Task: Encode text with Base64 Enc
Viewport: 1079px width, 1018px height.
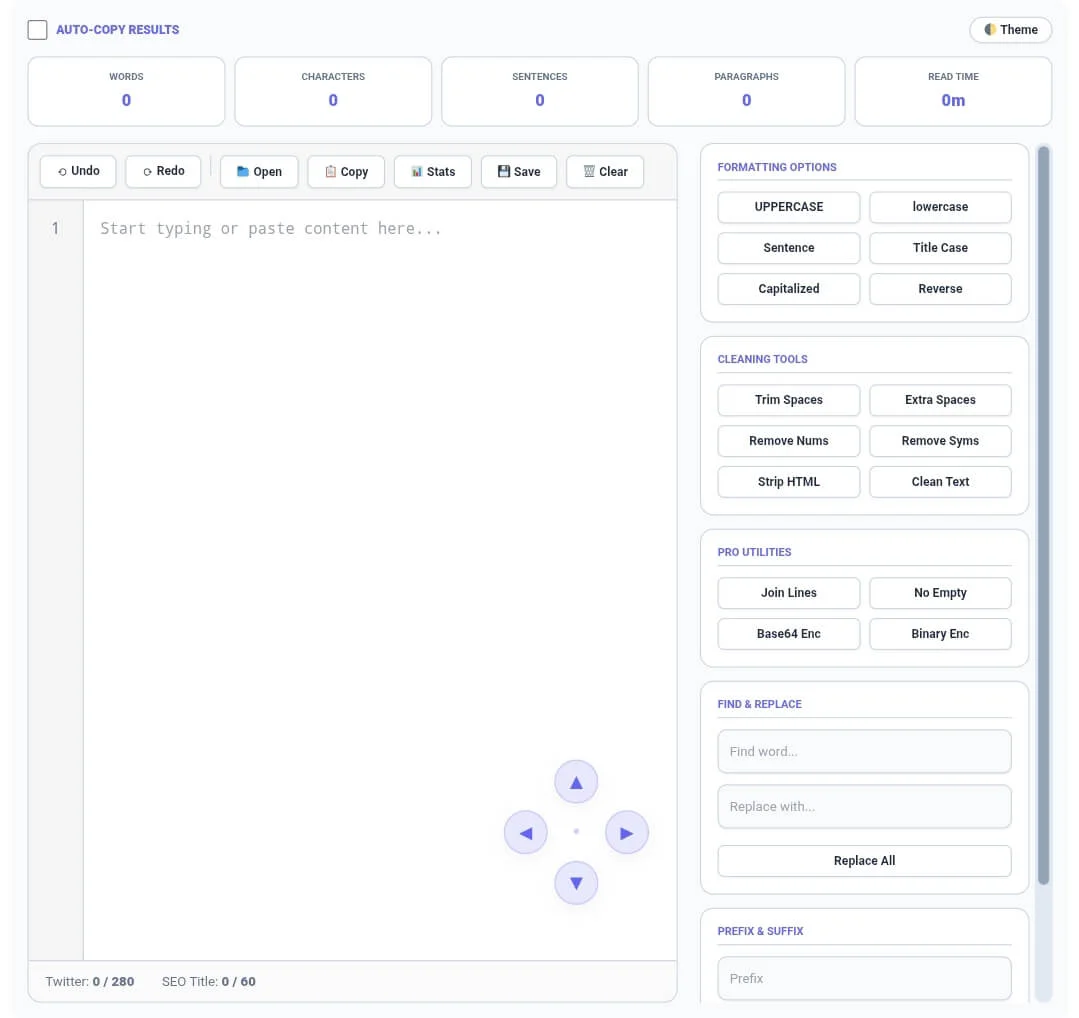Action: pyautogui.click(x=788, y=633)
